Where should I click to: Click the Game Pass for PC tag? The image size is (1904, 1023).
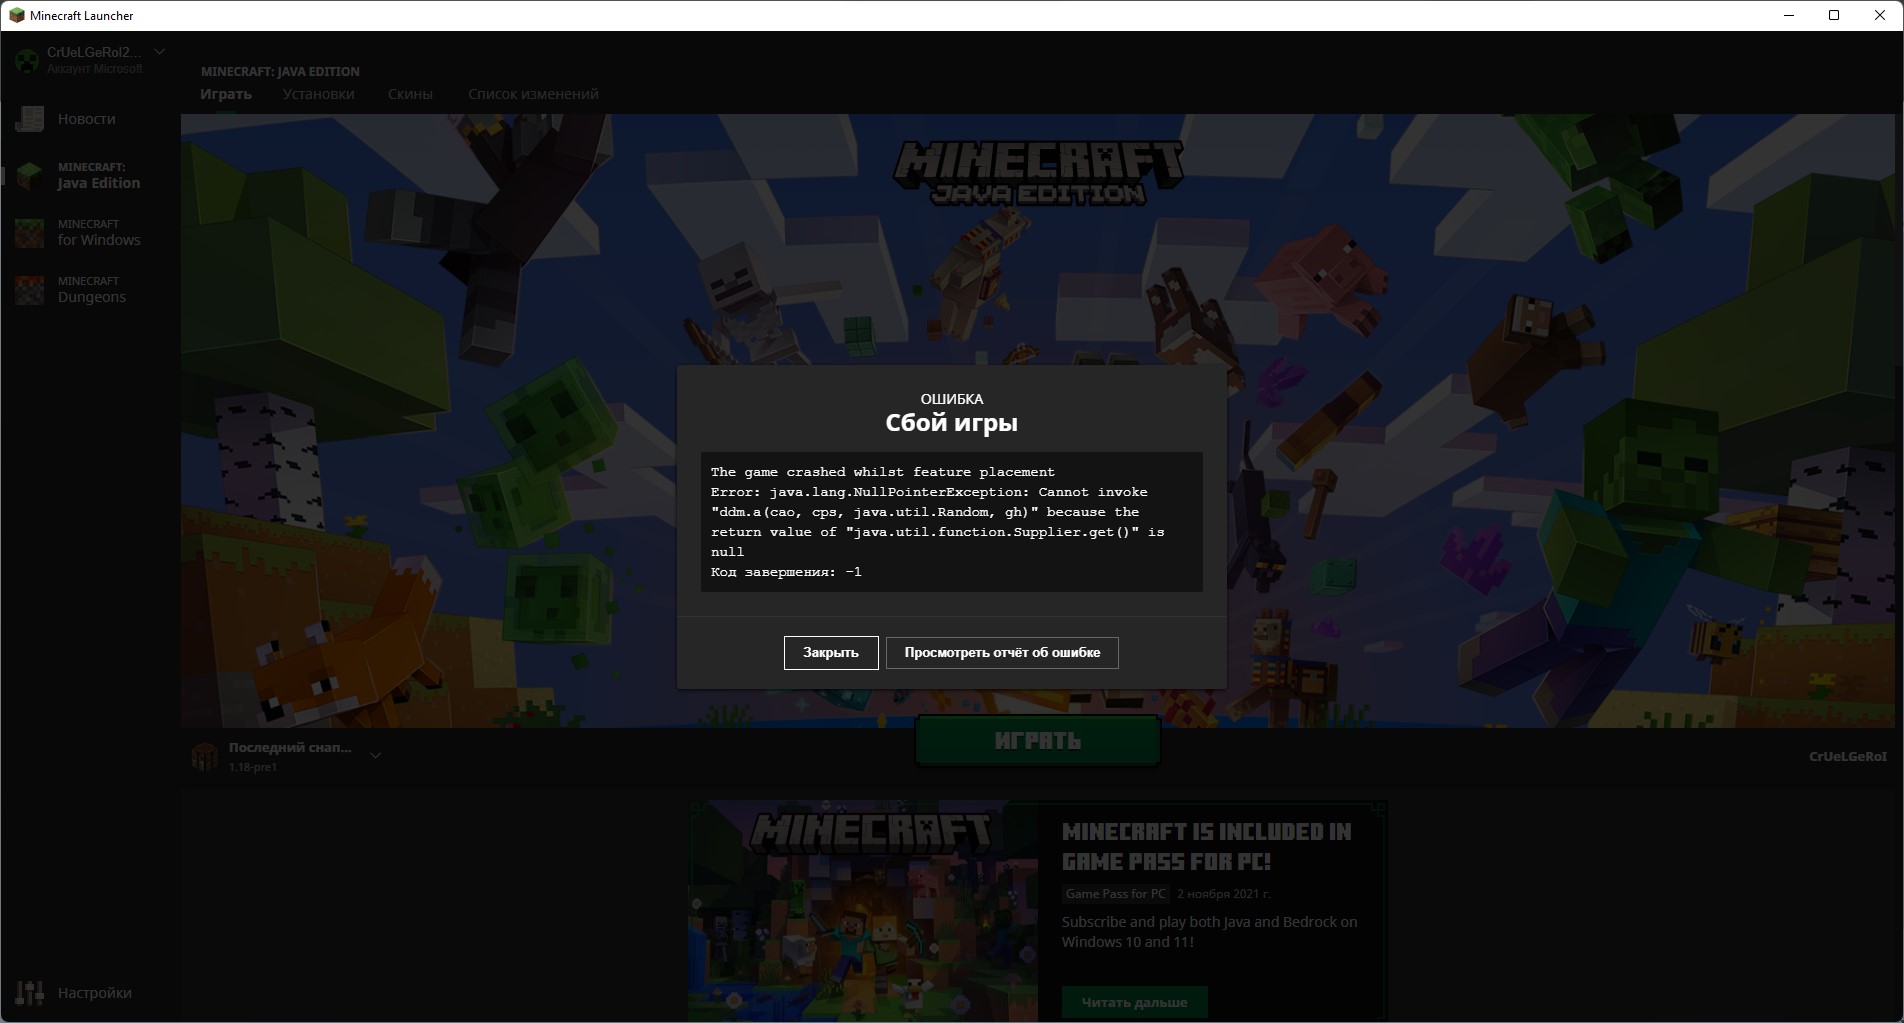(1116, 894)
